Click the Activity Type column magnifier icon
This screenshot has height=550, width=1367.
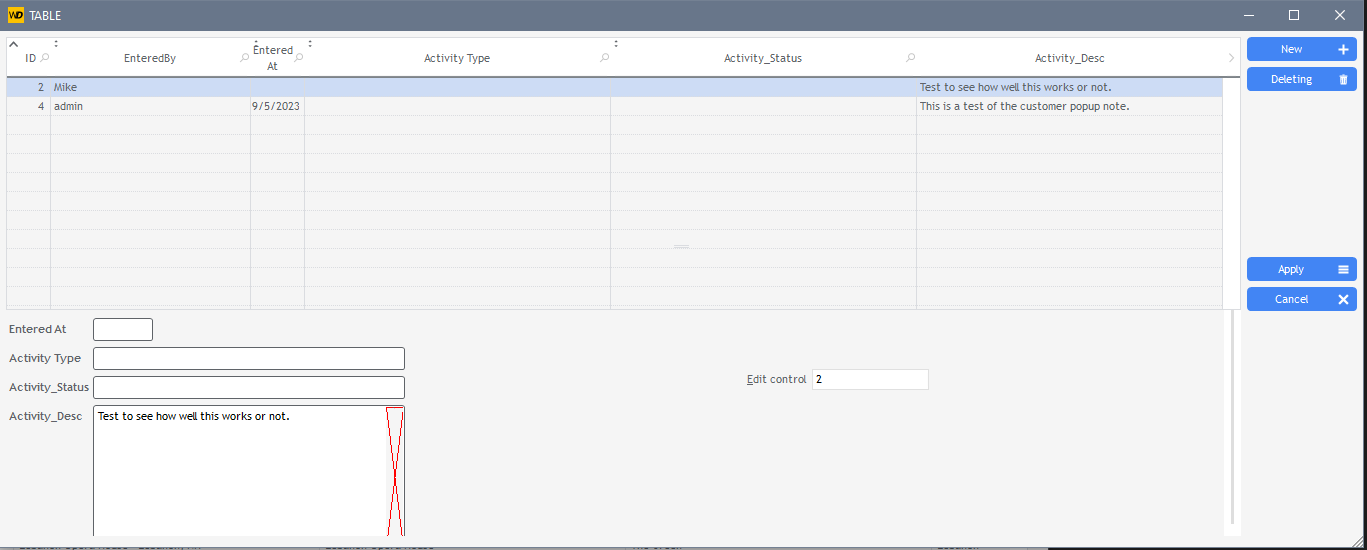coord(604,58)
